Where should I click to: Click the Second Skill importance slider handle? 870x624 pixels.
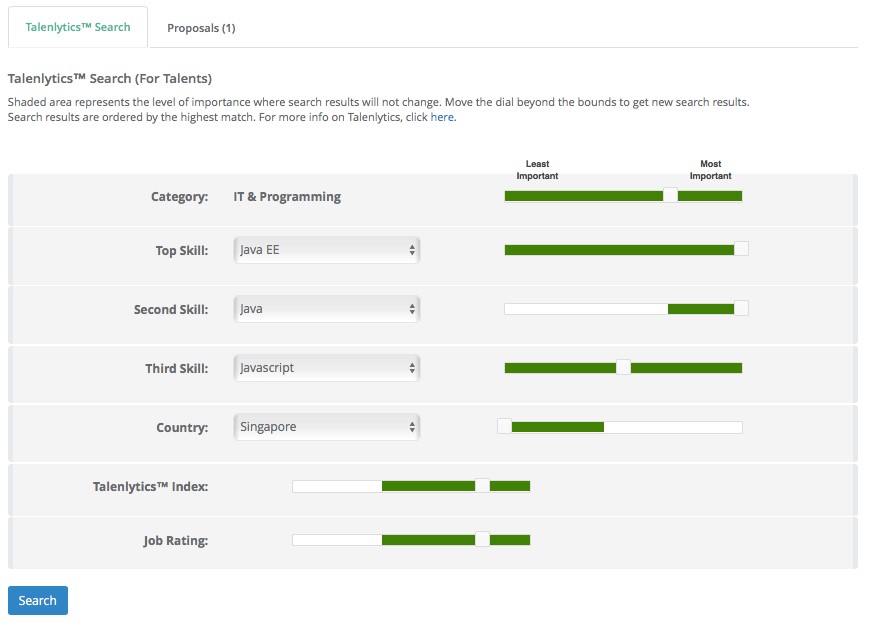[x=741, y=308]
